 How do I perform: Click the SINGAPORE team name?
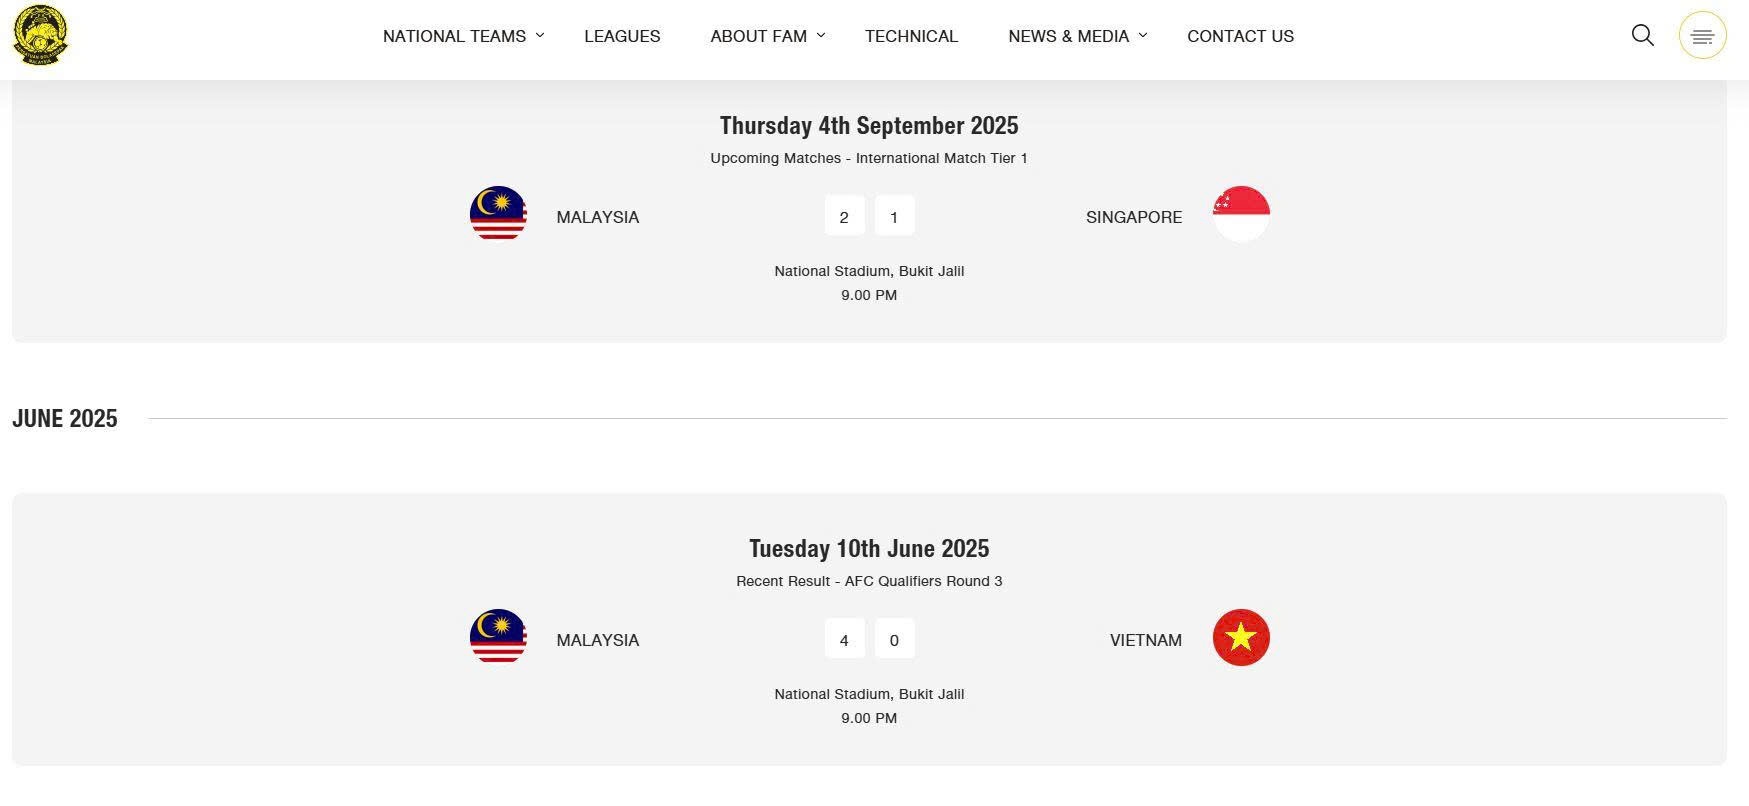(1134, 217)
